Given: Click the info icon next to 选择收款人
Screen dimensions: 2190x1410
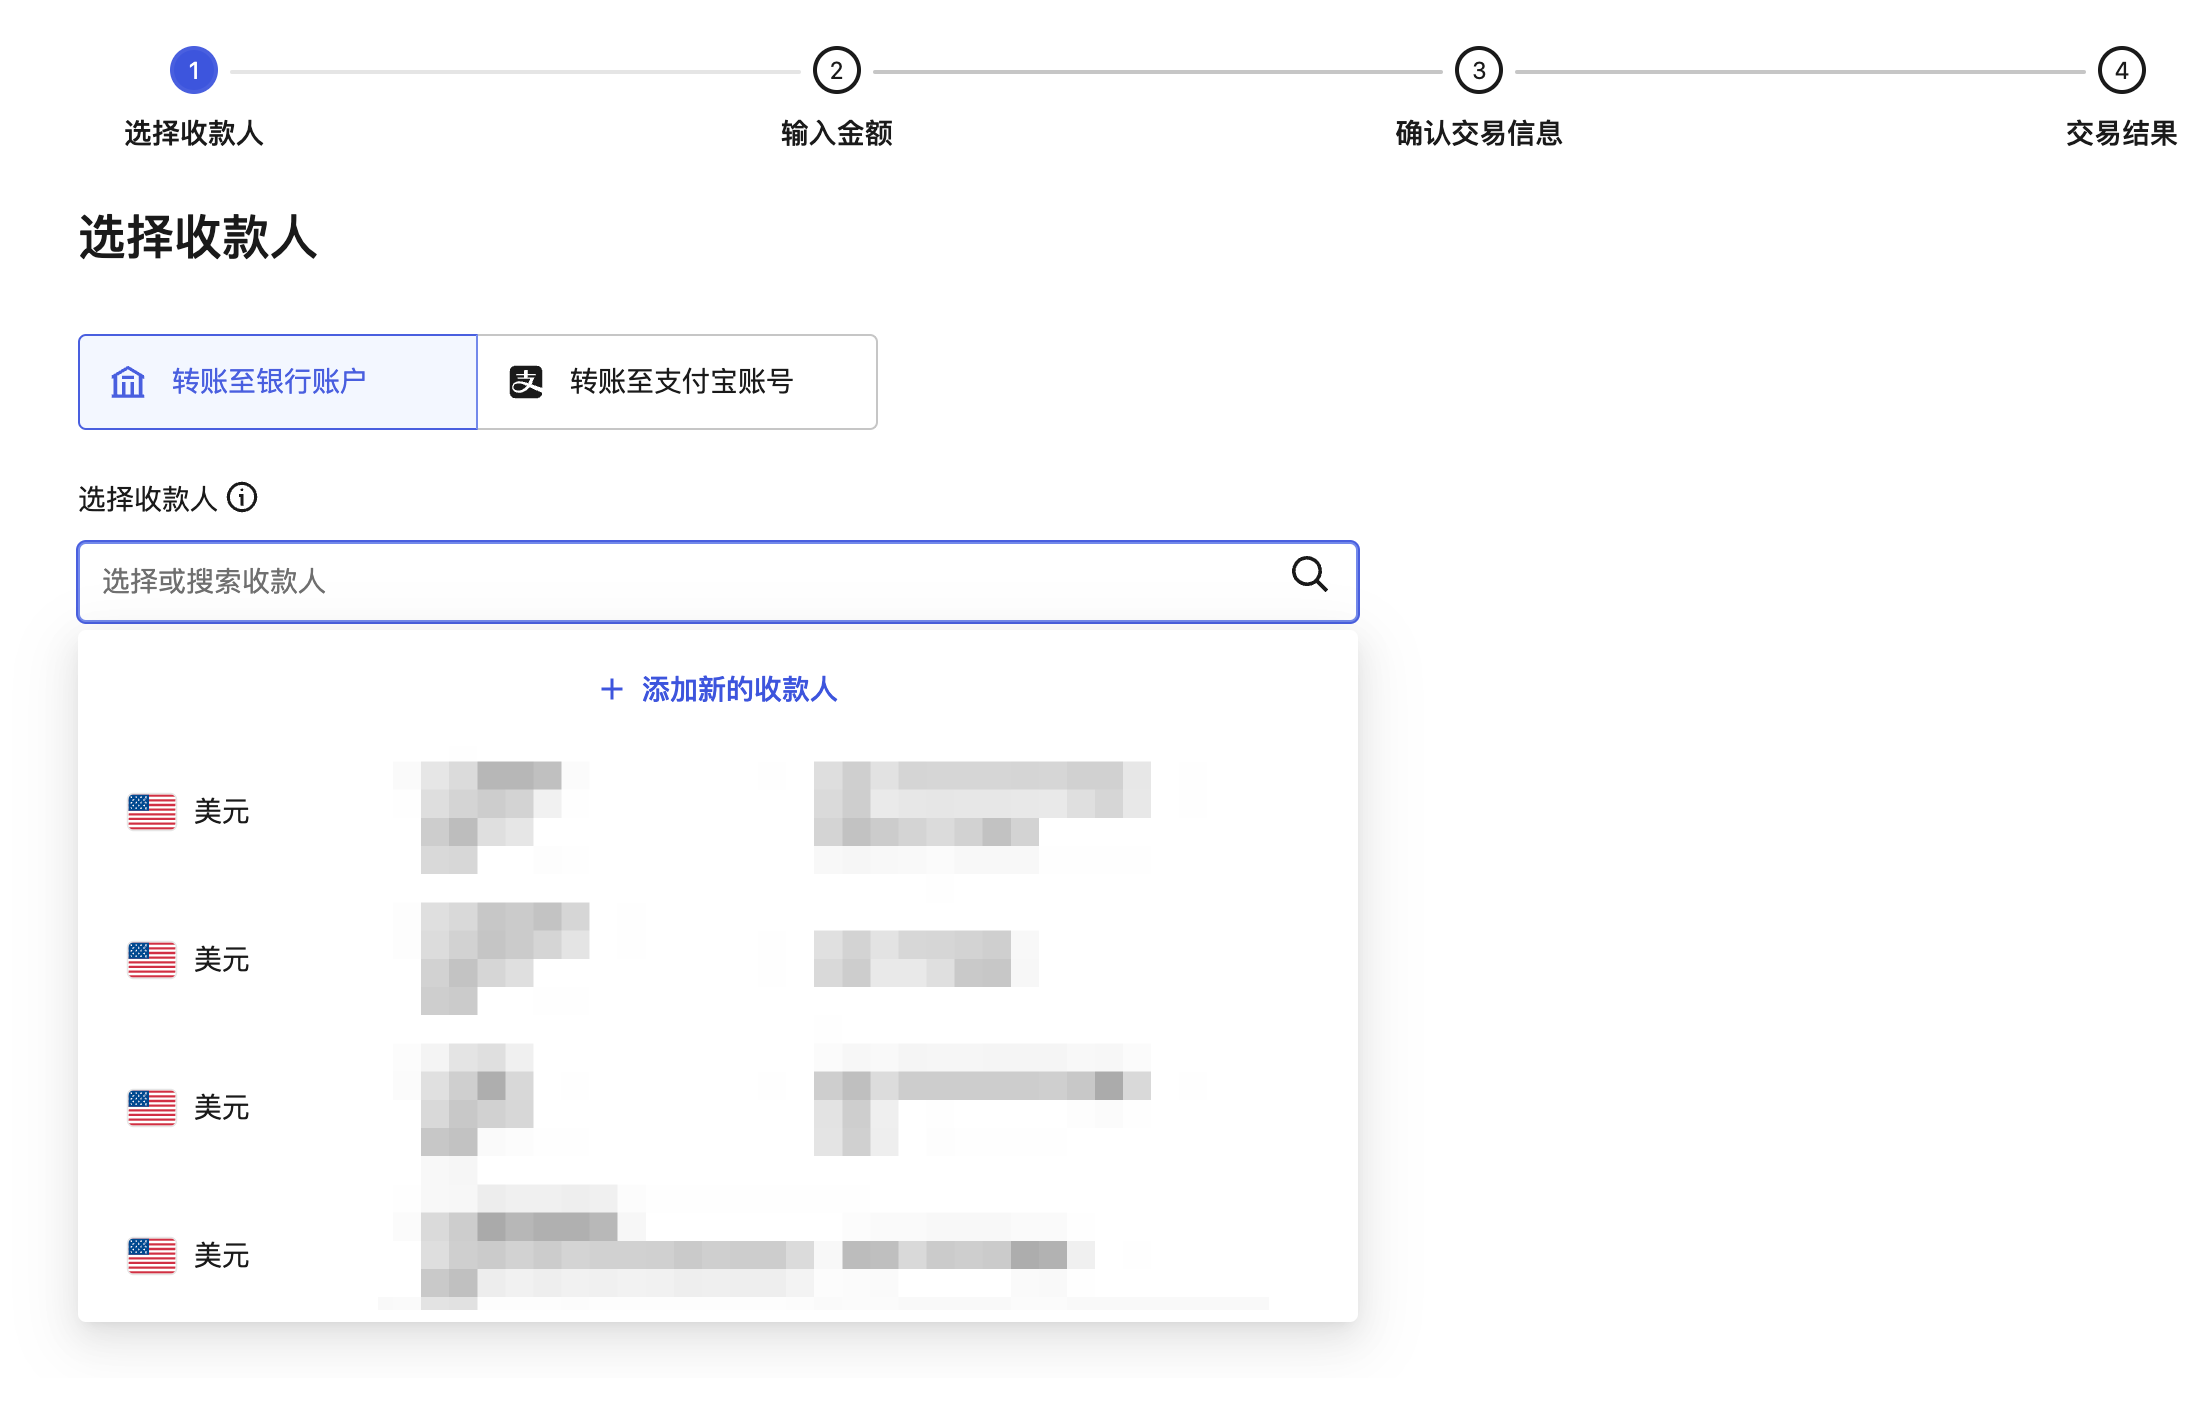Looking at the screenshot, I should (242, 497).
